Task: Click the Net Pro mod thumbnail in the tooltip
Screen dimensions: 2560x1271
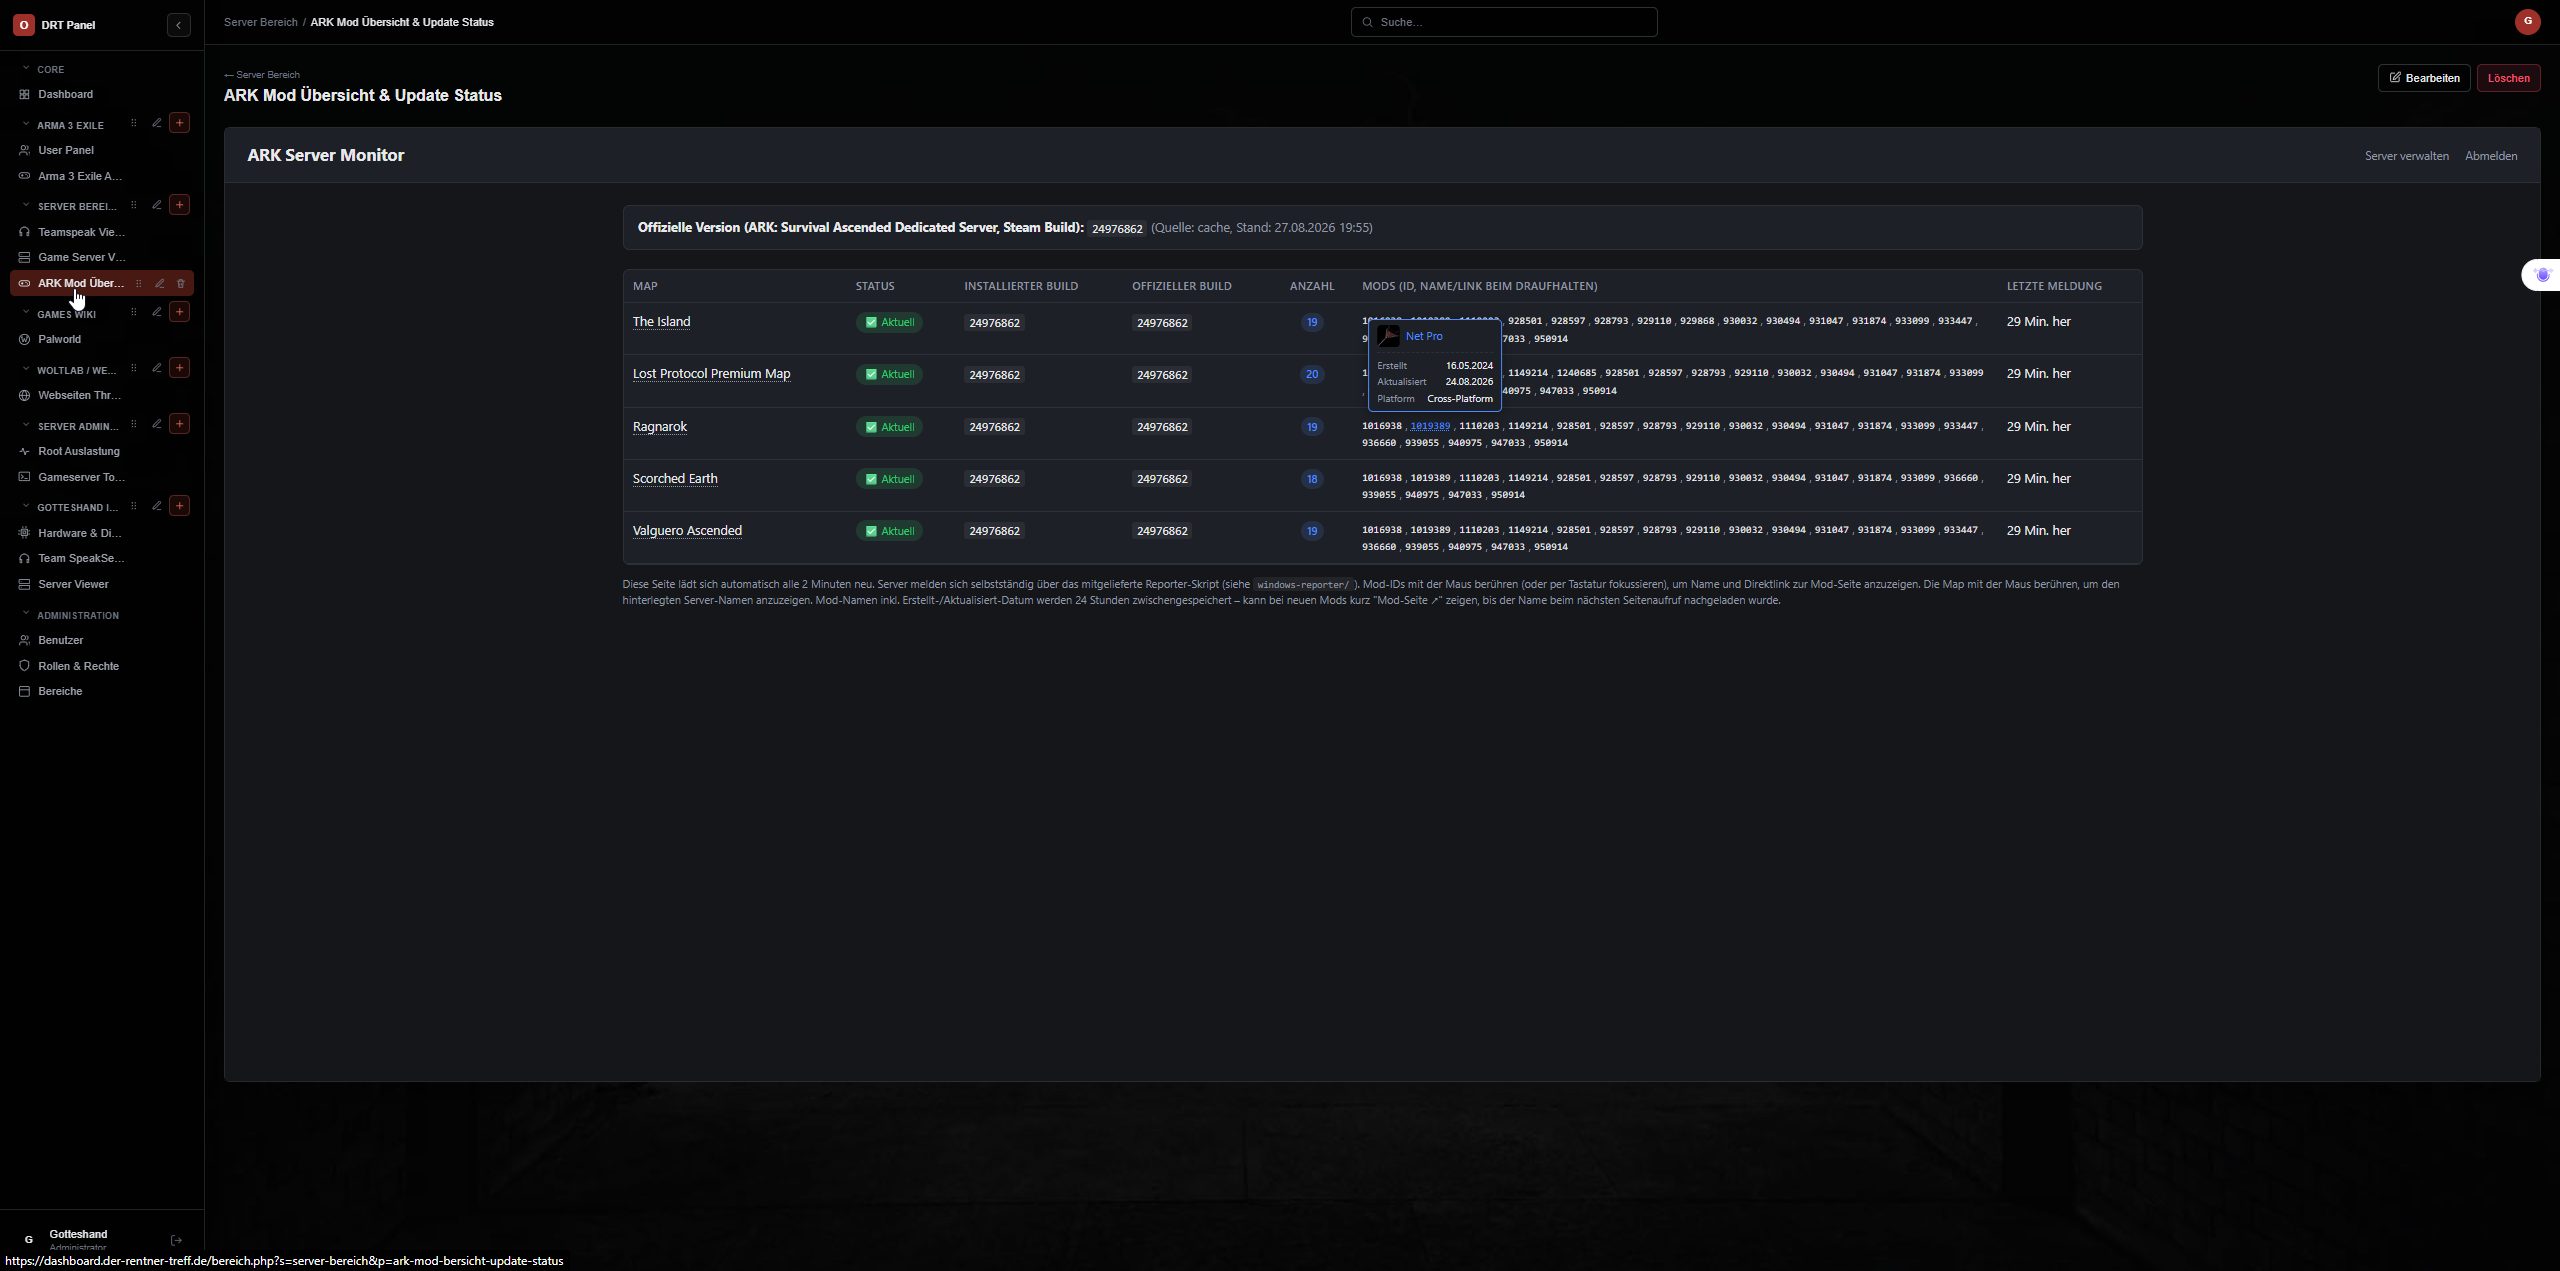Action: coord(1388,336)
